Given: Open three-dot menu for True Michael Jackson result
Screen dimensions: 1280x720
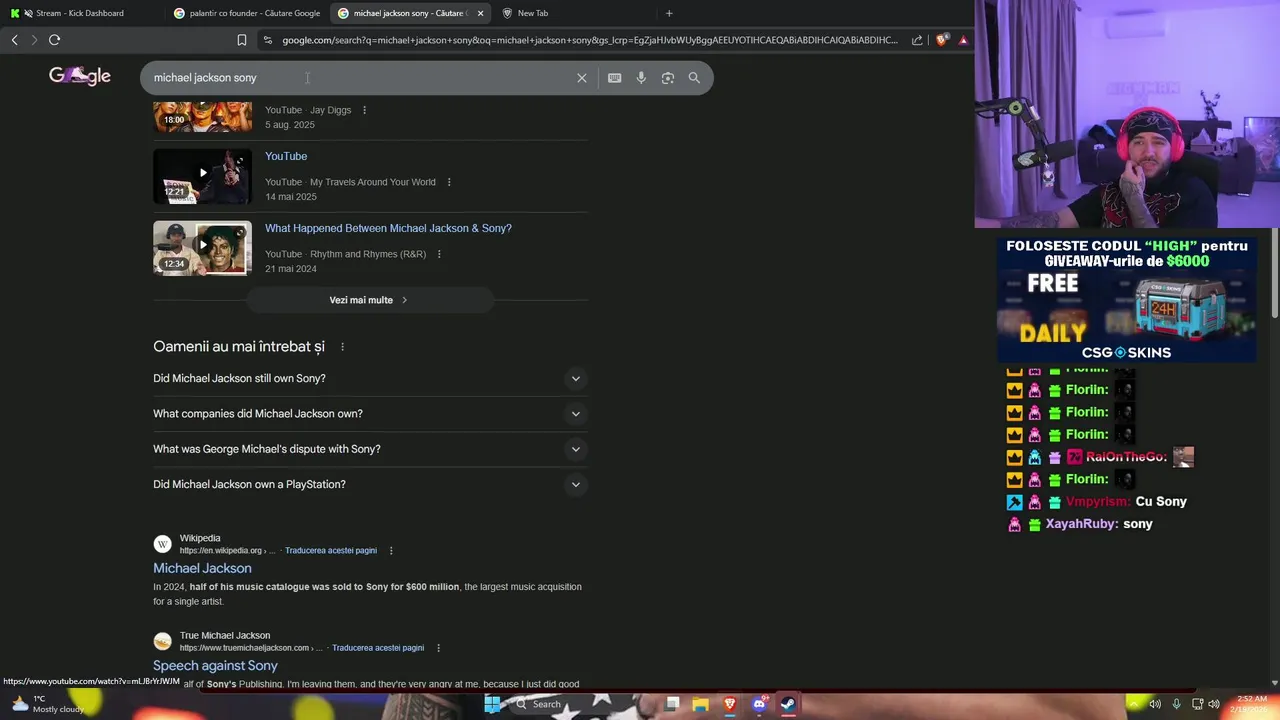Looking at the screenshot, I should (x=438, y=648).
